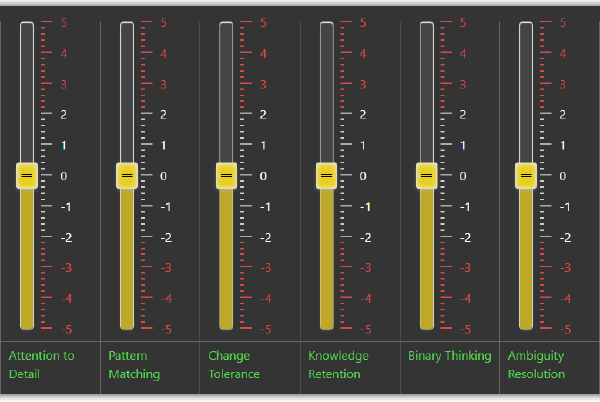Click the Pattern Matching slider handle
600x402 pixels.
coord(127,175)
